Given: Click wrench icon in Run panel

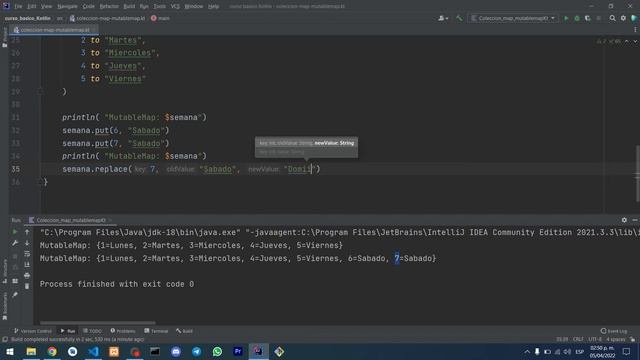Looking at the screenshot, I should 15,243.
